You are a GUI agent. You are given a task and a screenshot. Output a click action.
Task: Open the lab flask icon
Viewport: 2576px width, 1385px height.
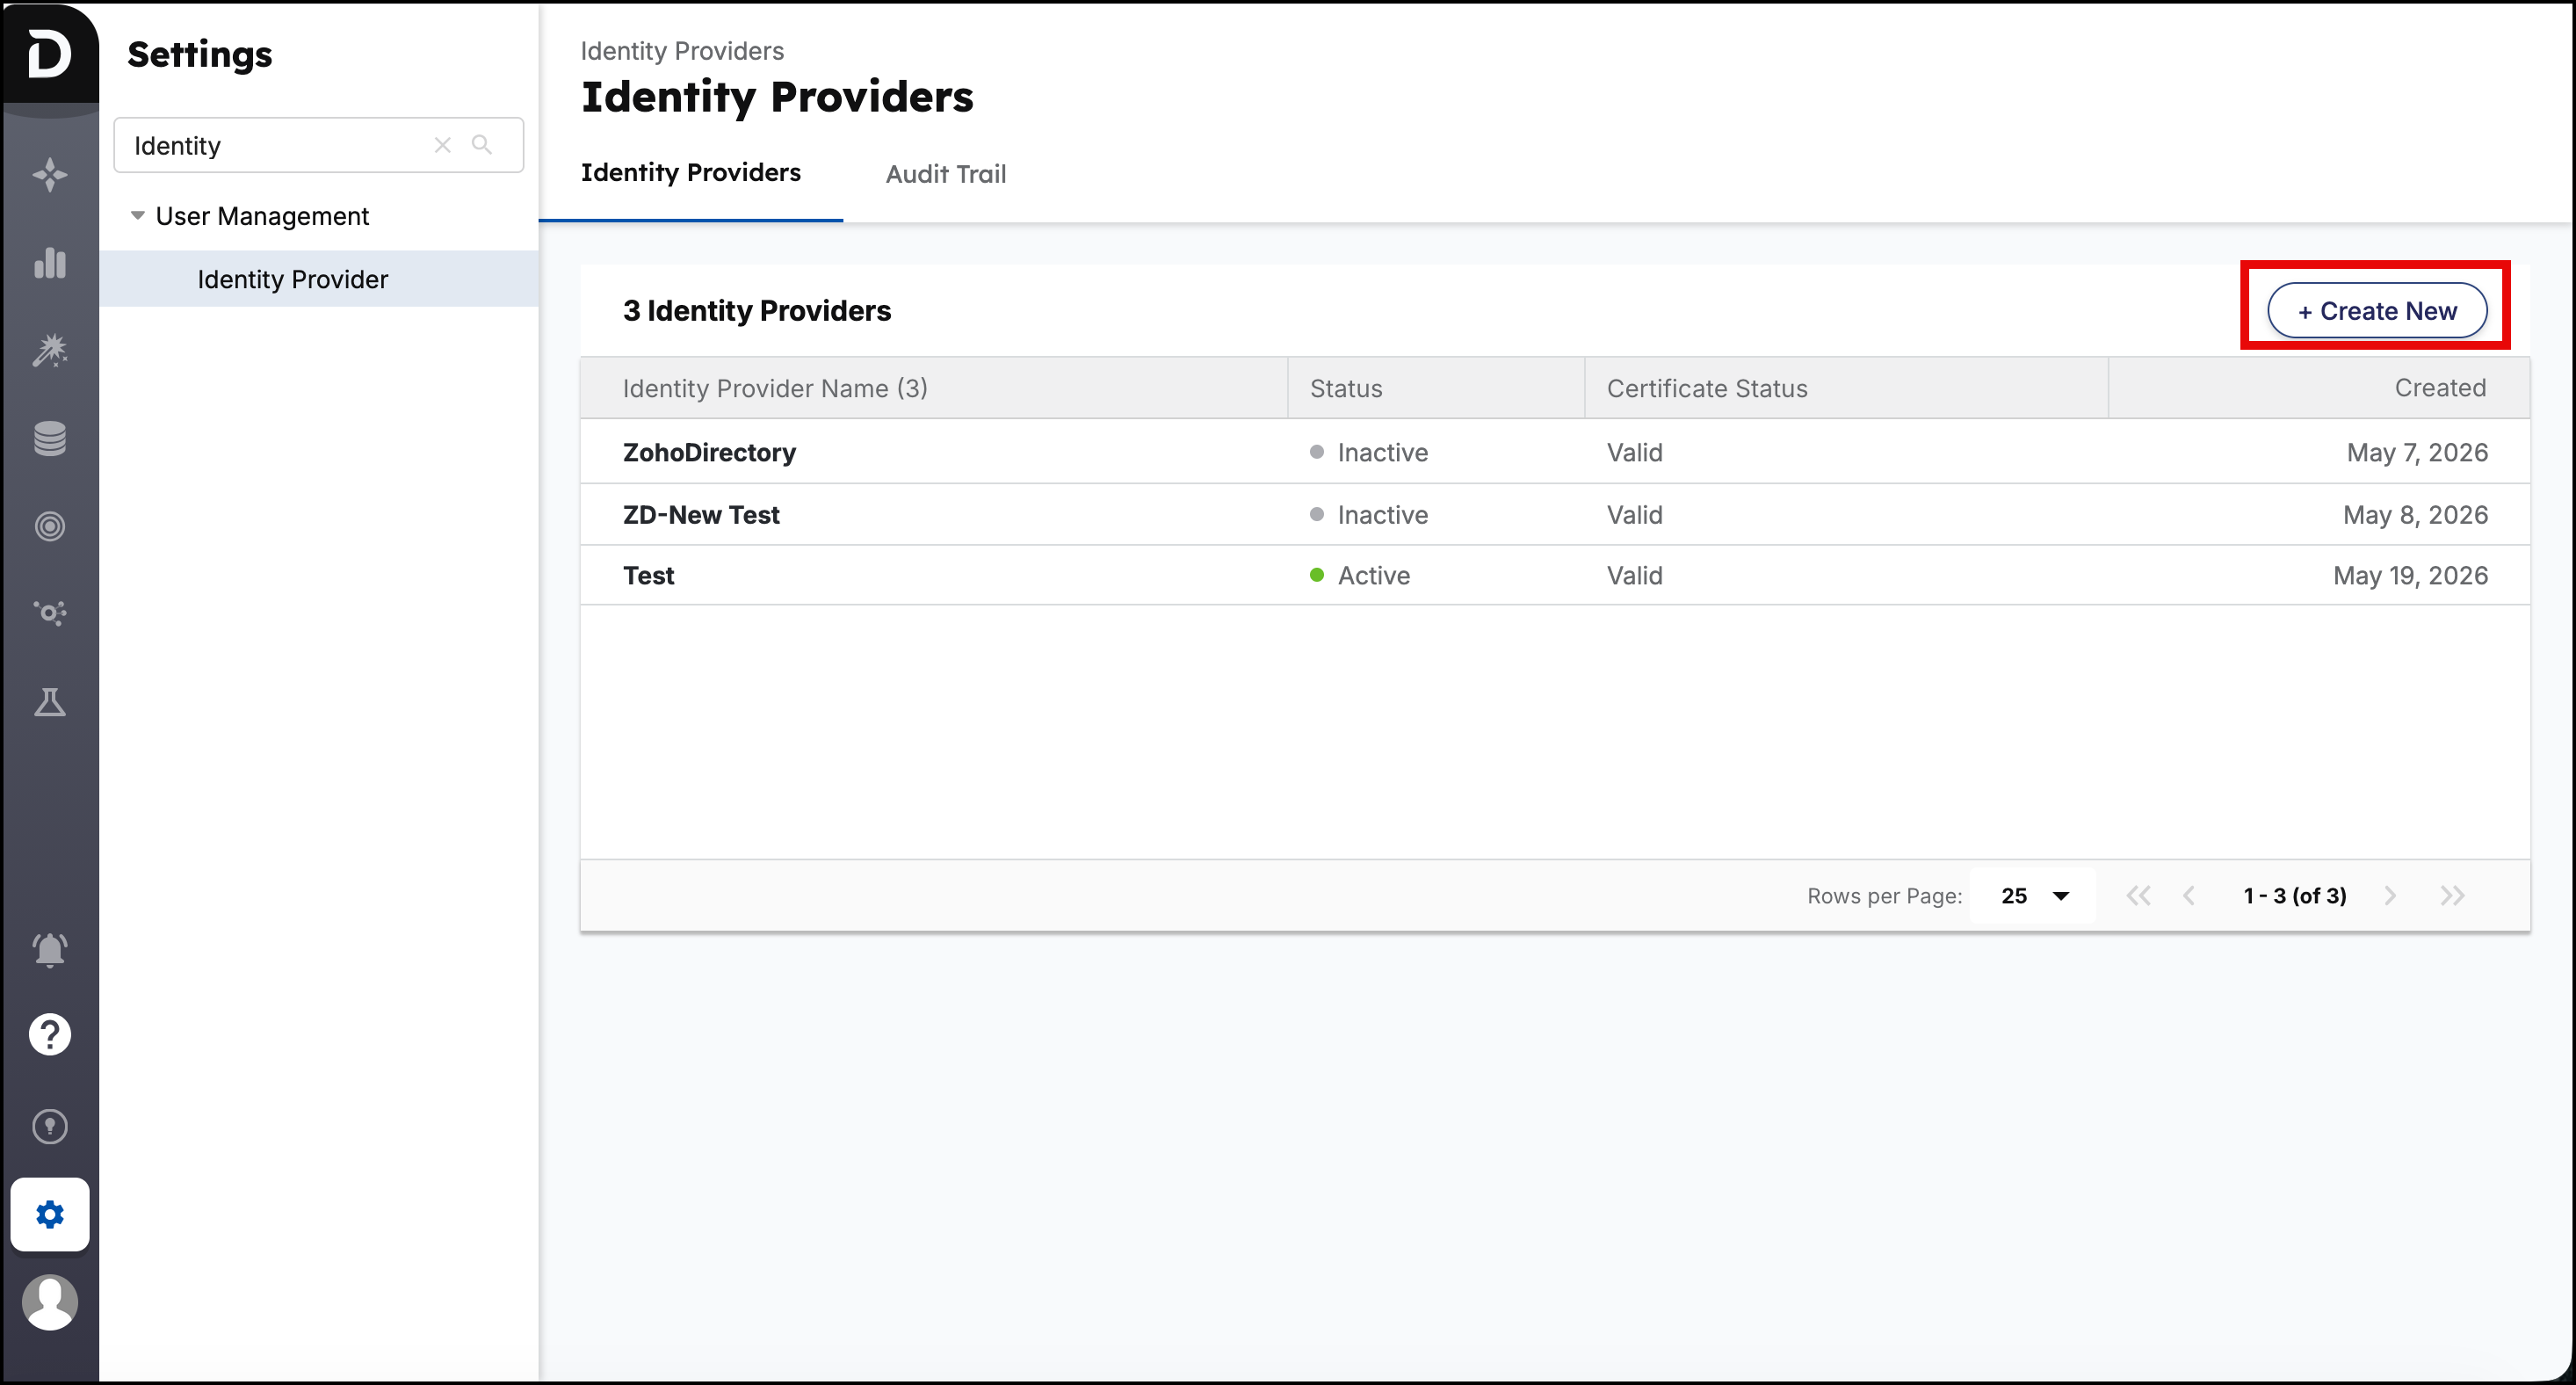click(x=49, y=702)
